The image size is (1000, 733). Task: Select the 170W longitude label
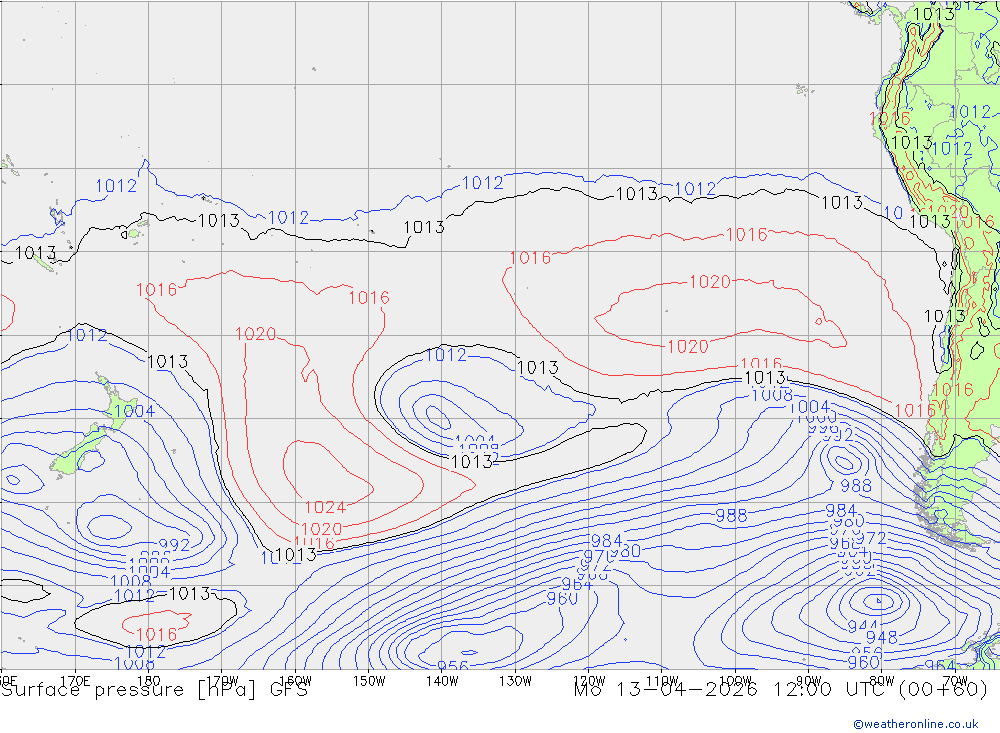tap(223, 681)
